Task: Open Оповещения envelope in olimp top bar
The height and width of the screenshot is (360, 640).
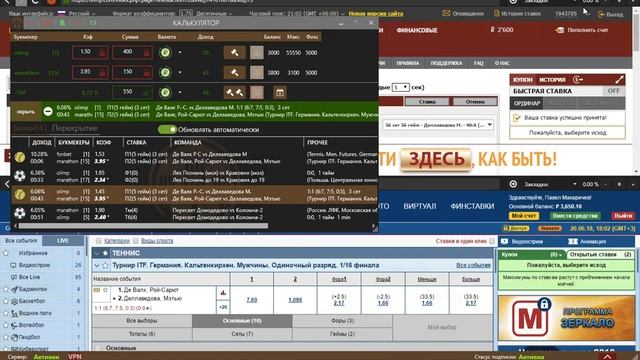Action: point(446,13)
